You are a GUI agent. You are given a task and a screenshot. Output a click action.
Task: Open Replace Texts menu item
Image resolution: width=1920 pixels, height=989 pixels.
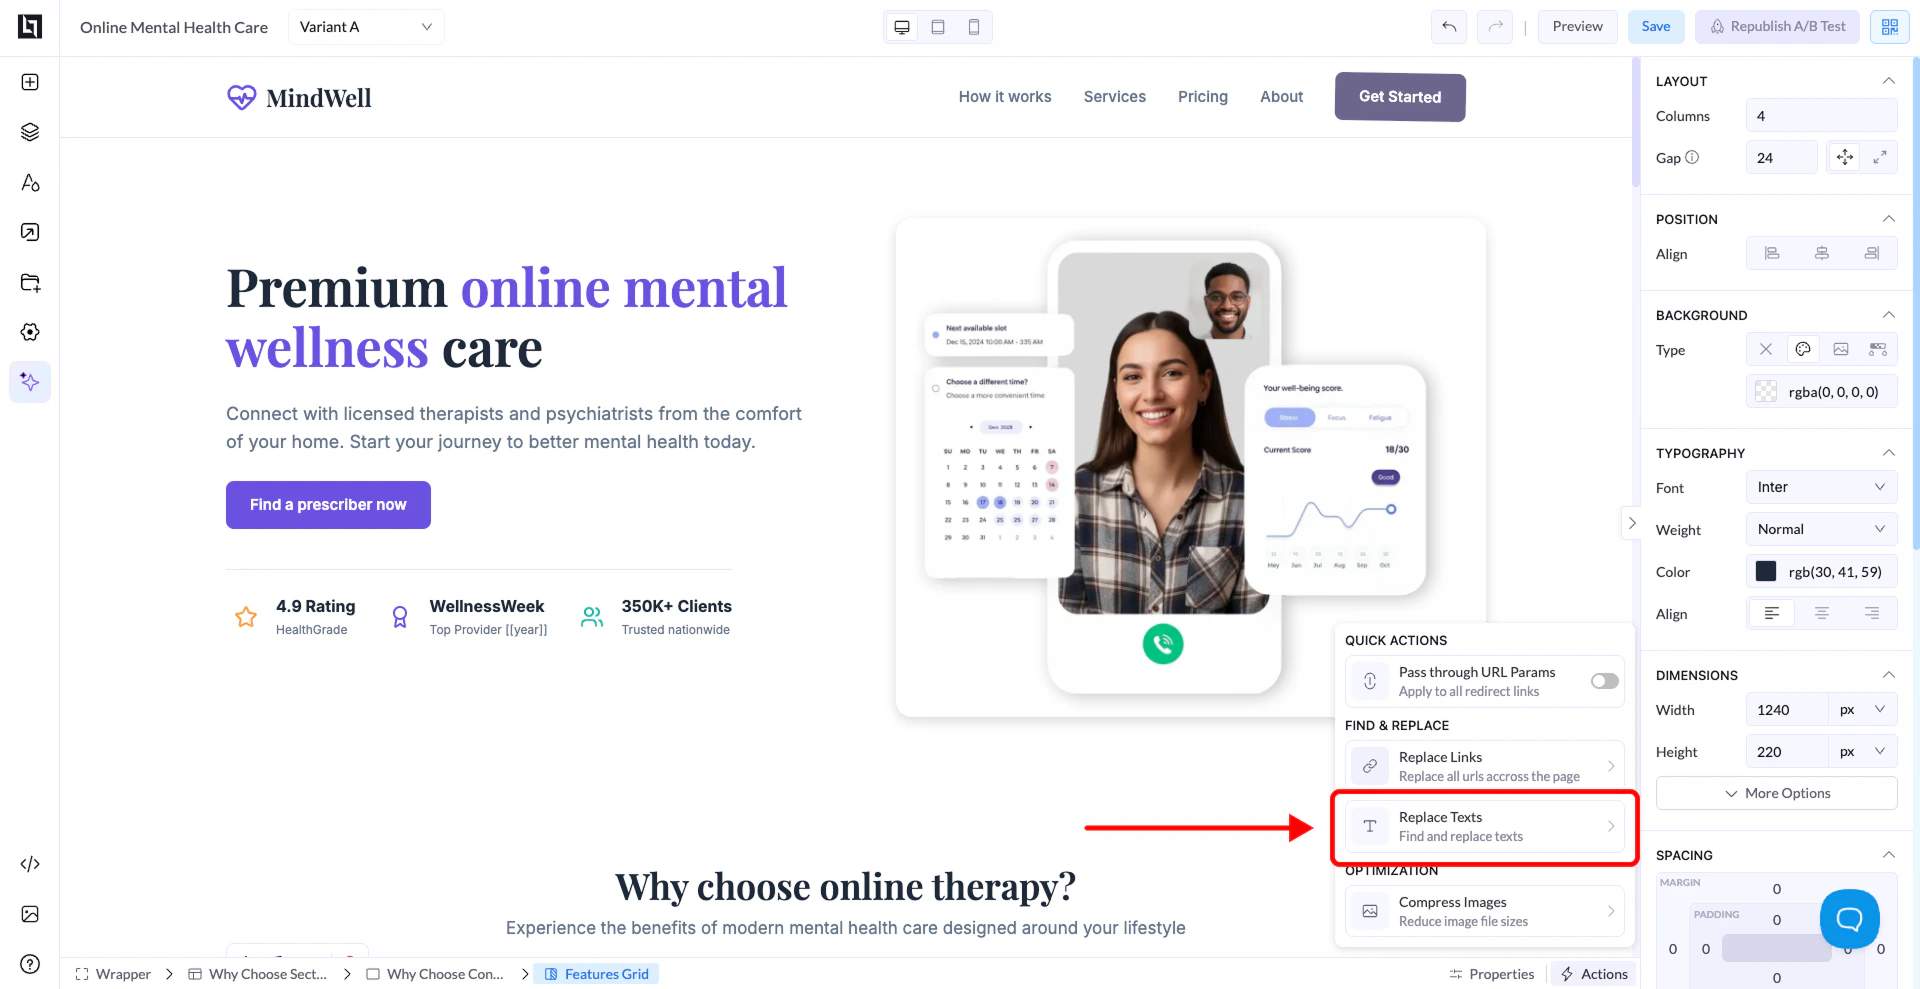click(x=1484, y=826)
